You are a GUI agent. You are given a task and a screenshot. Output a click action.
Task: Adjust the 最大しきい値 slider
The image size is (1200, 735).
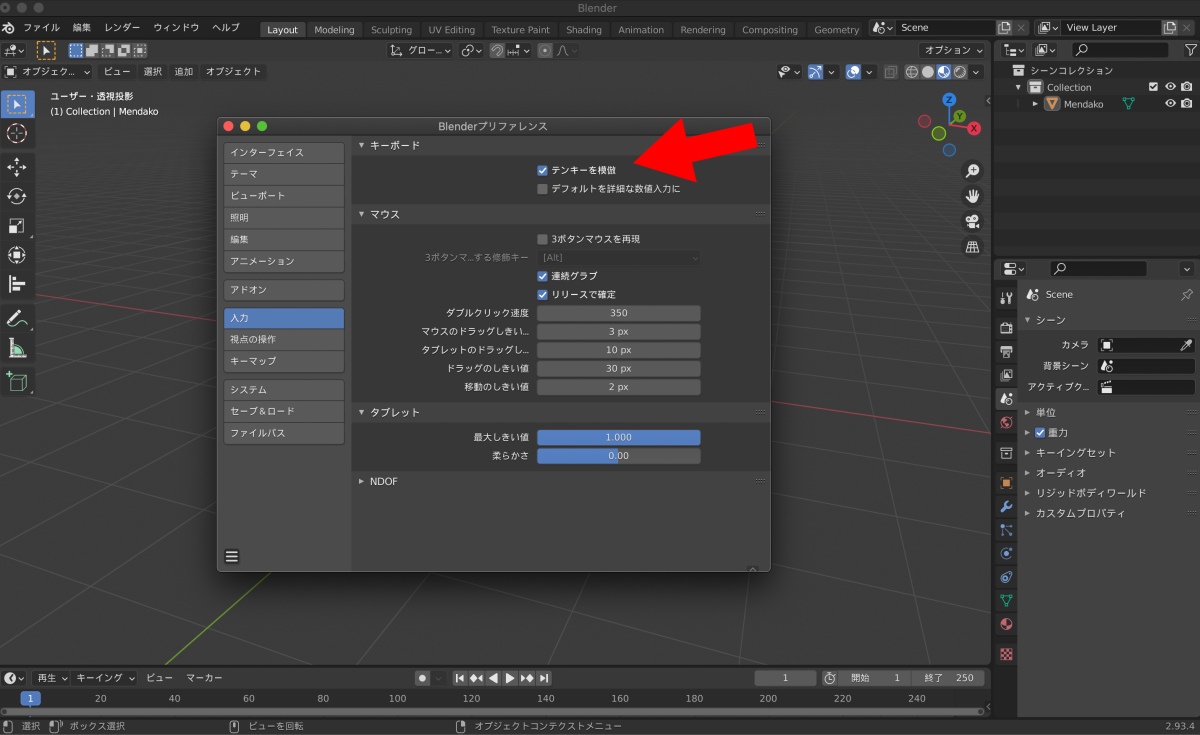coord(618,437)
